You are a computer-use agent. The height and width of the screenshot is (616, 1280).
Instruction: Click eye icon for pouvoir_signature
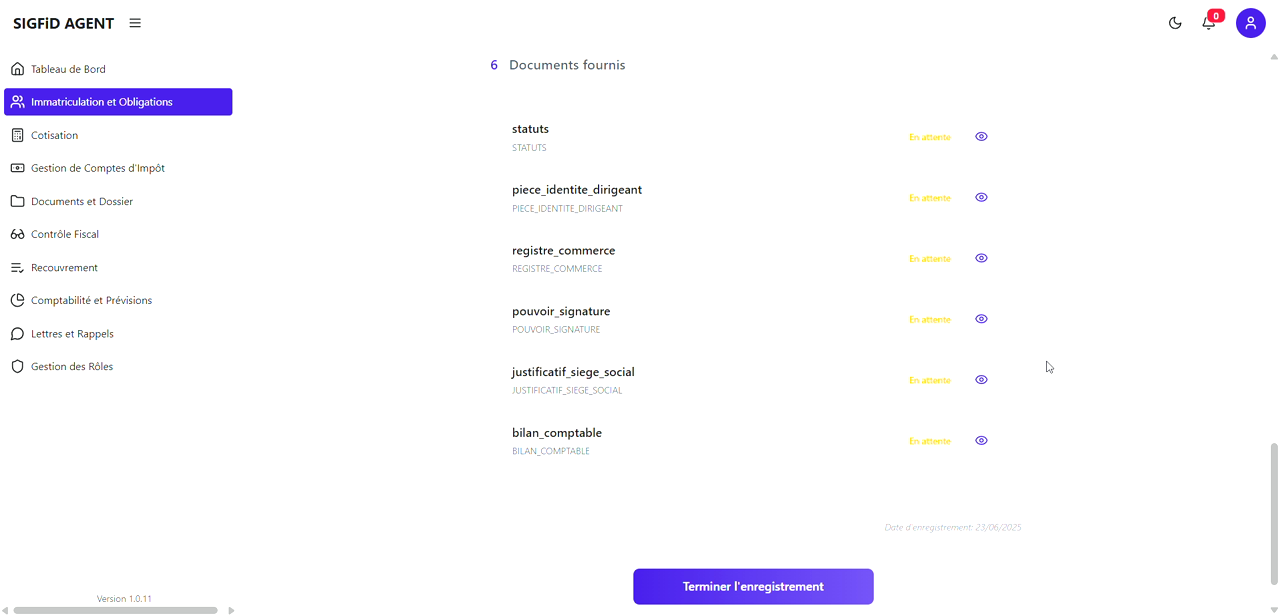(x=981, y=320)
